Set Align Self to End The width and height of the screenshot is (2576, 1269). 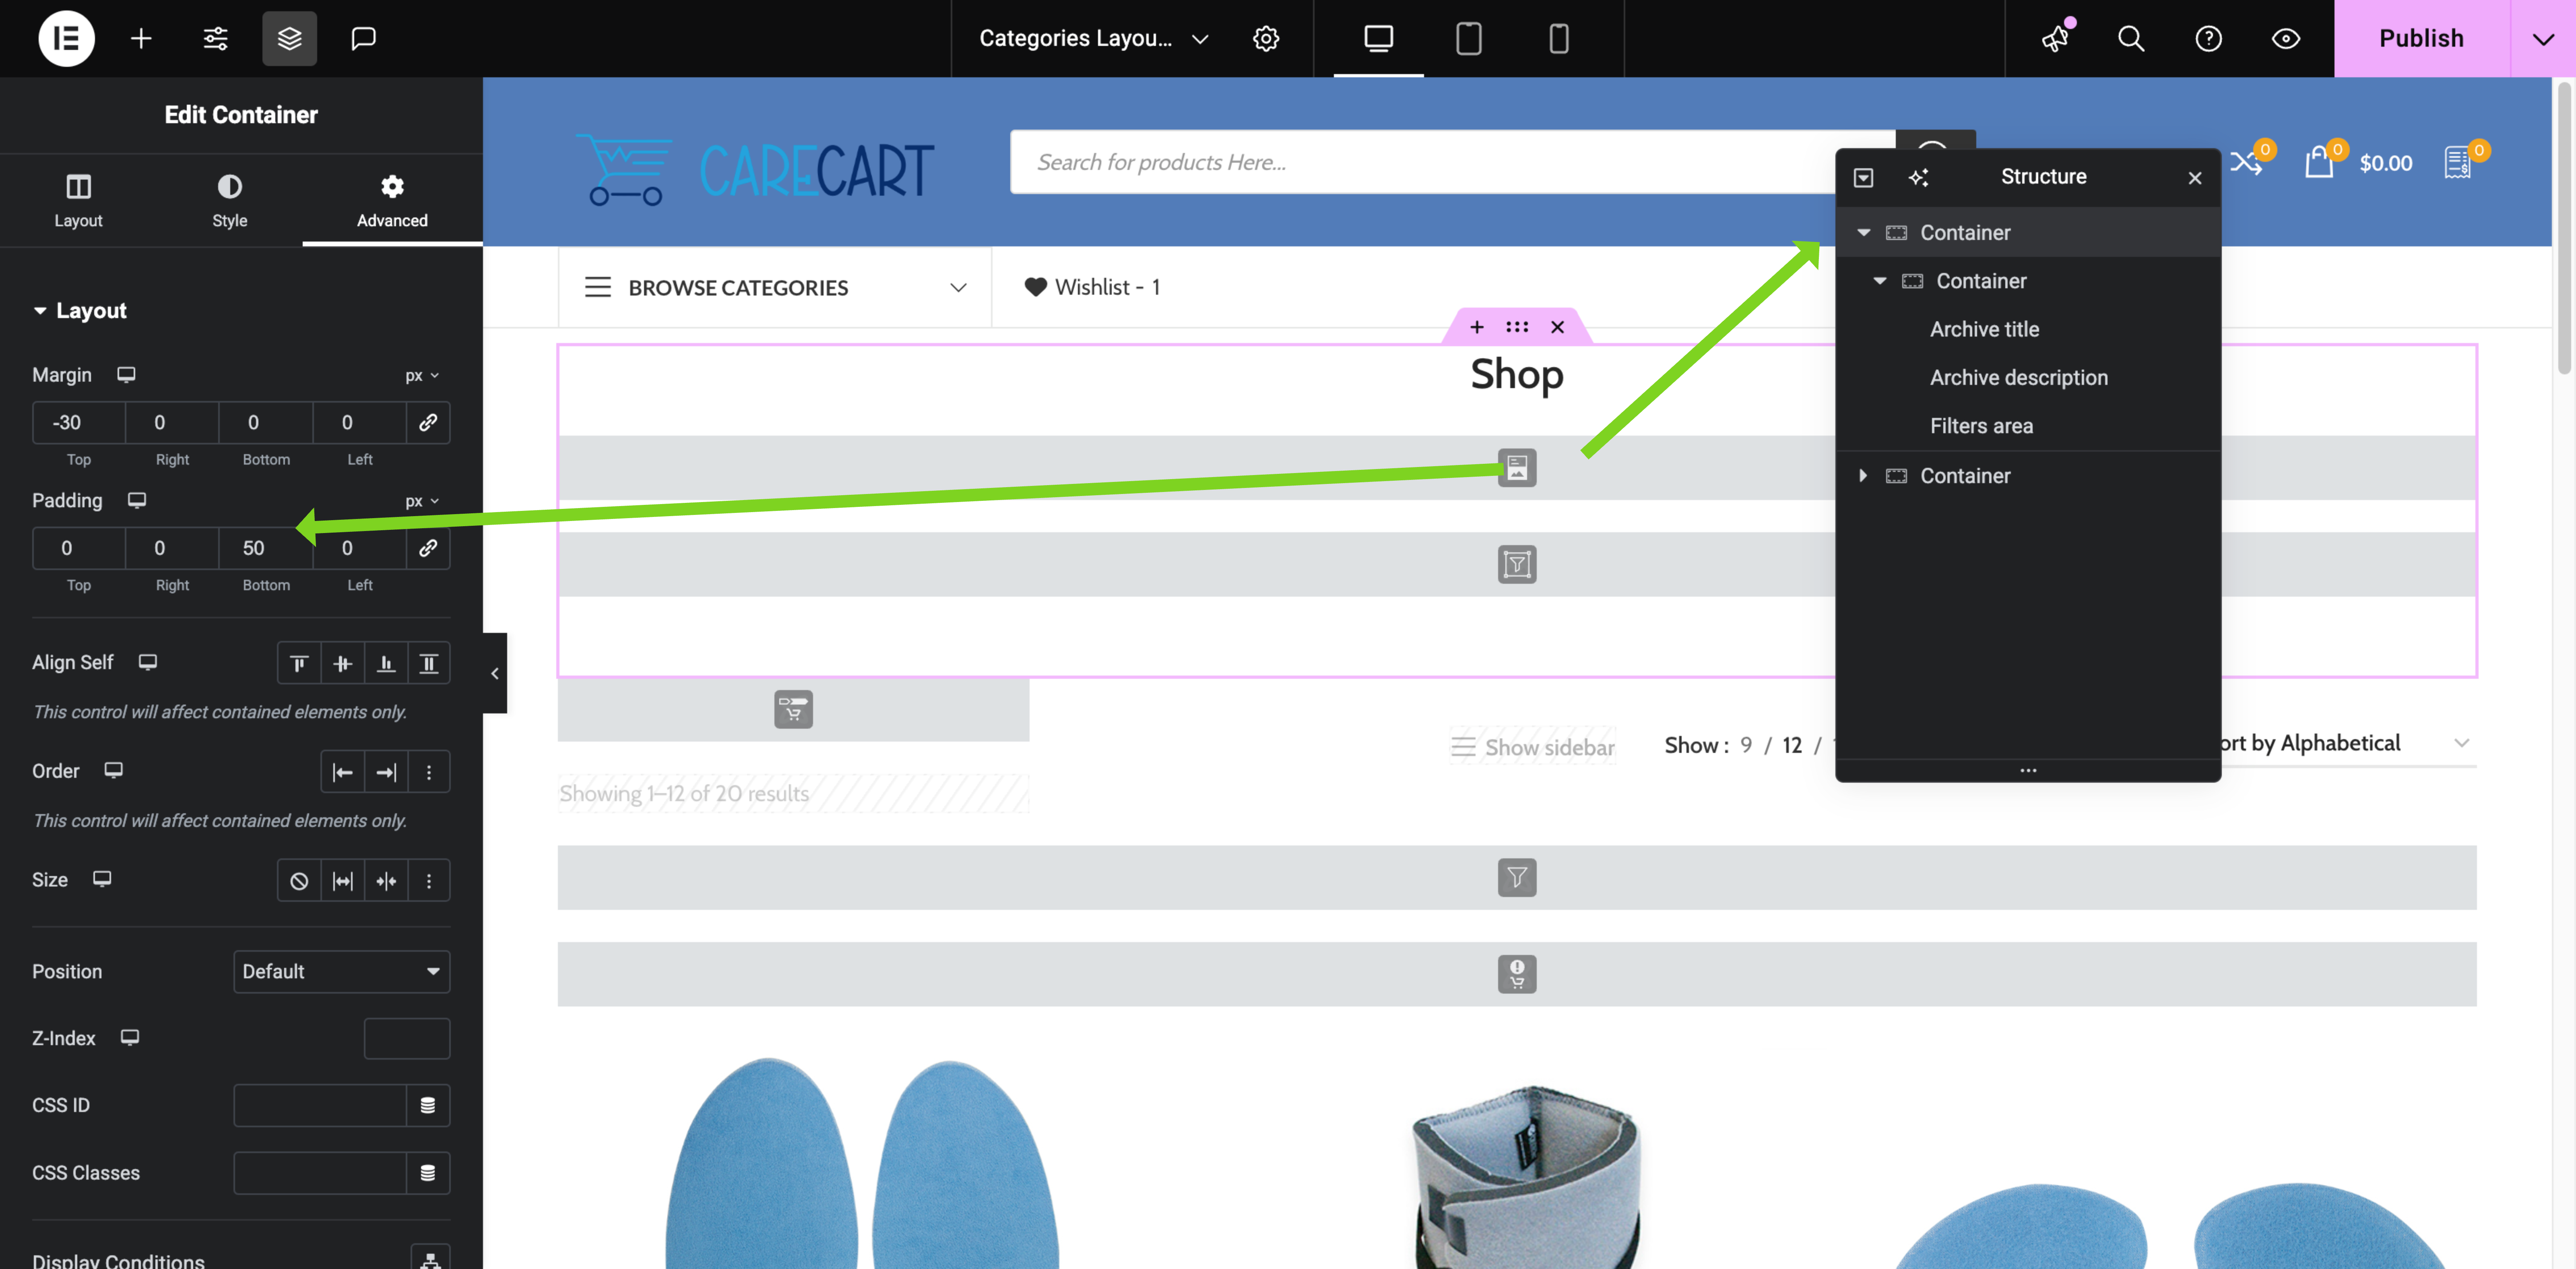tap(386, 663)
